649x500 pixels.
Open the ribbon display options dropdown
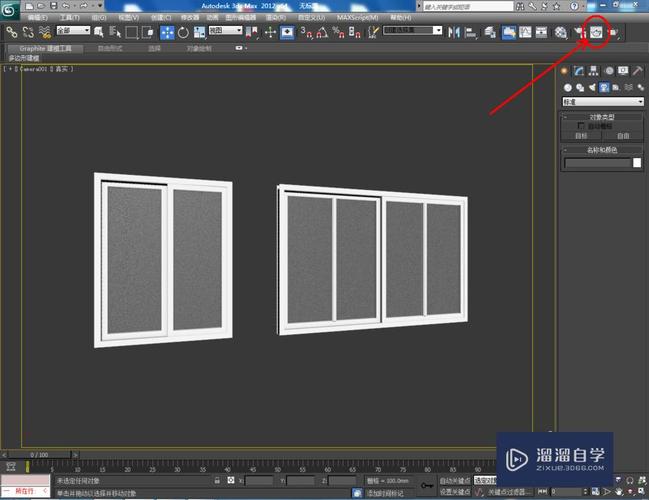pos(239,48)
